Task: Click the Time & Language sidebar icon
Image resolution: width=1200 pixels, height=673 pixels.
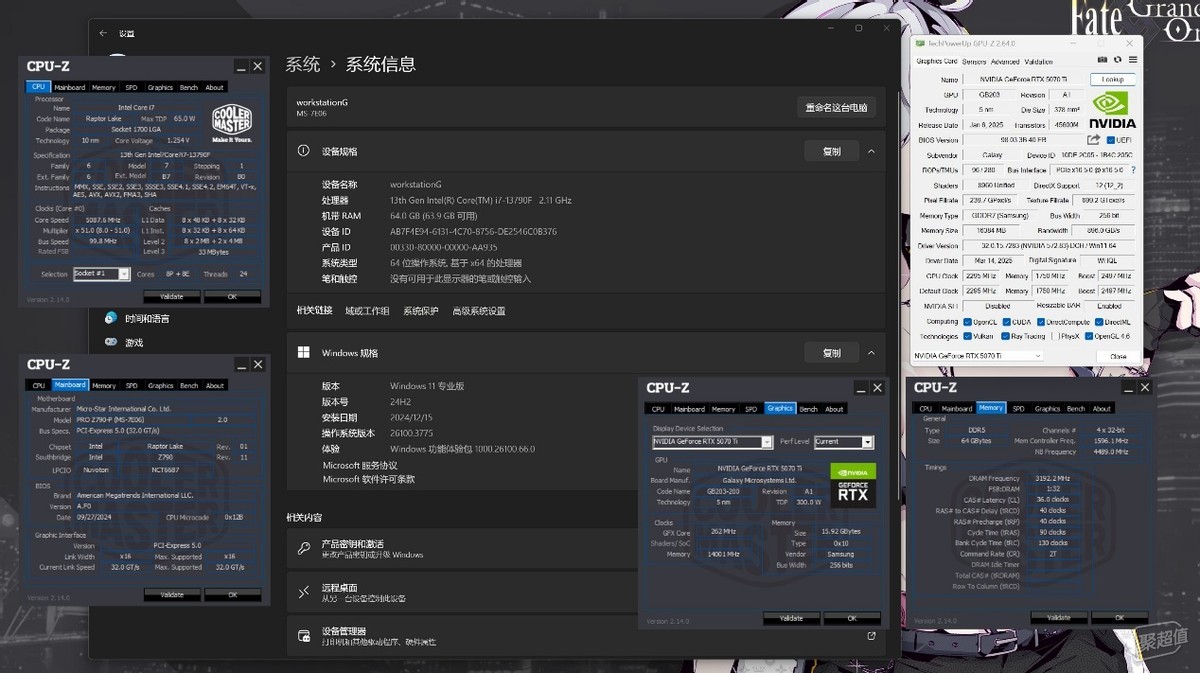Action: click(111, 318)
